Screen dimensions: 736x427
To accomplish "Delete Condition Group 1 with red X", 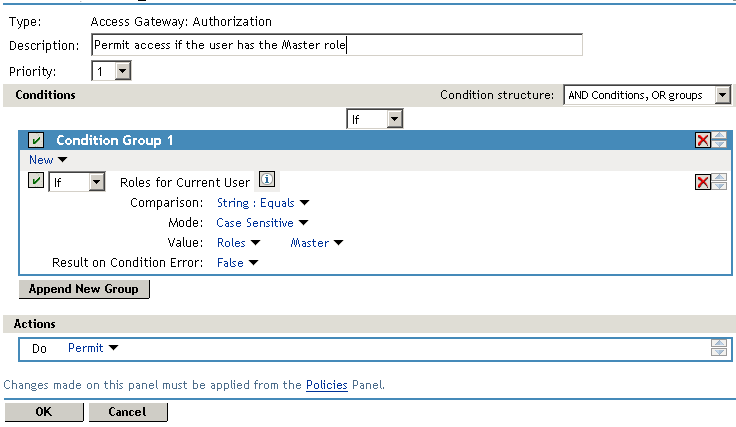I will (x=703, y=141).
